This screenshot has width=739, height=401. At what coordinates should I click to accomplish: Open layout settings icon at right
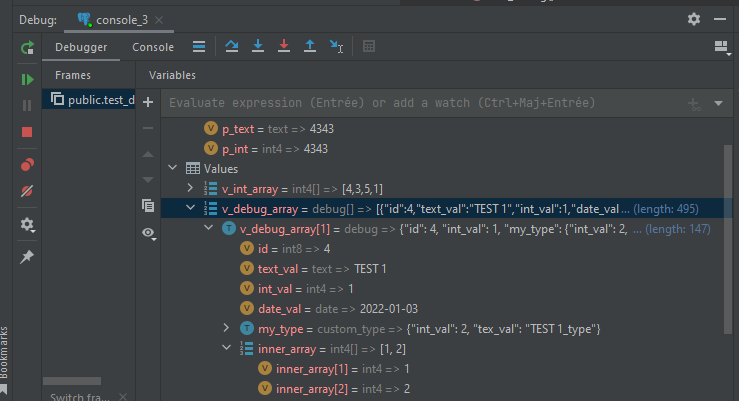click(x=722, y=47)
